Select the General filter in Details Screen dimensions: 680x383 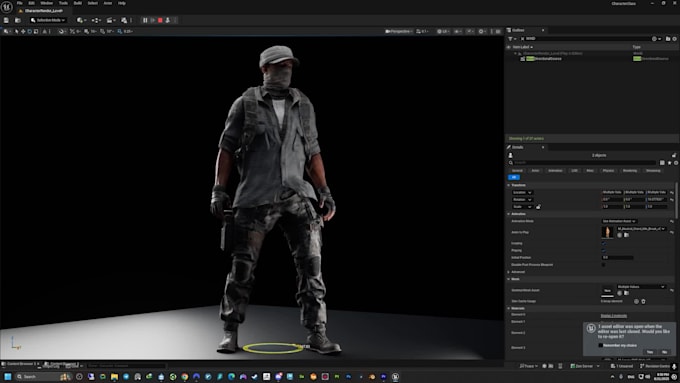517,170
